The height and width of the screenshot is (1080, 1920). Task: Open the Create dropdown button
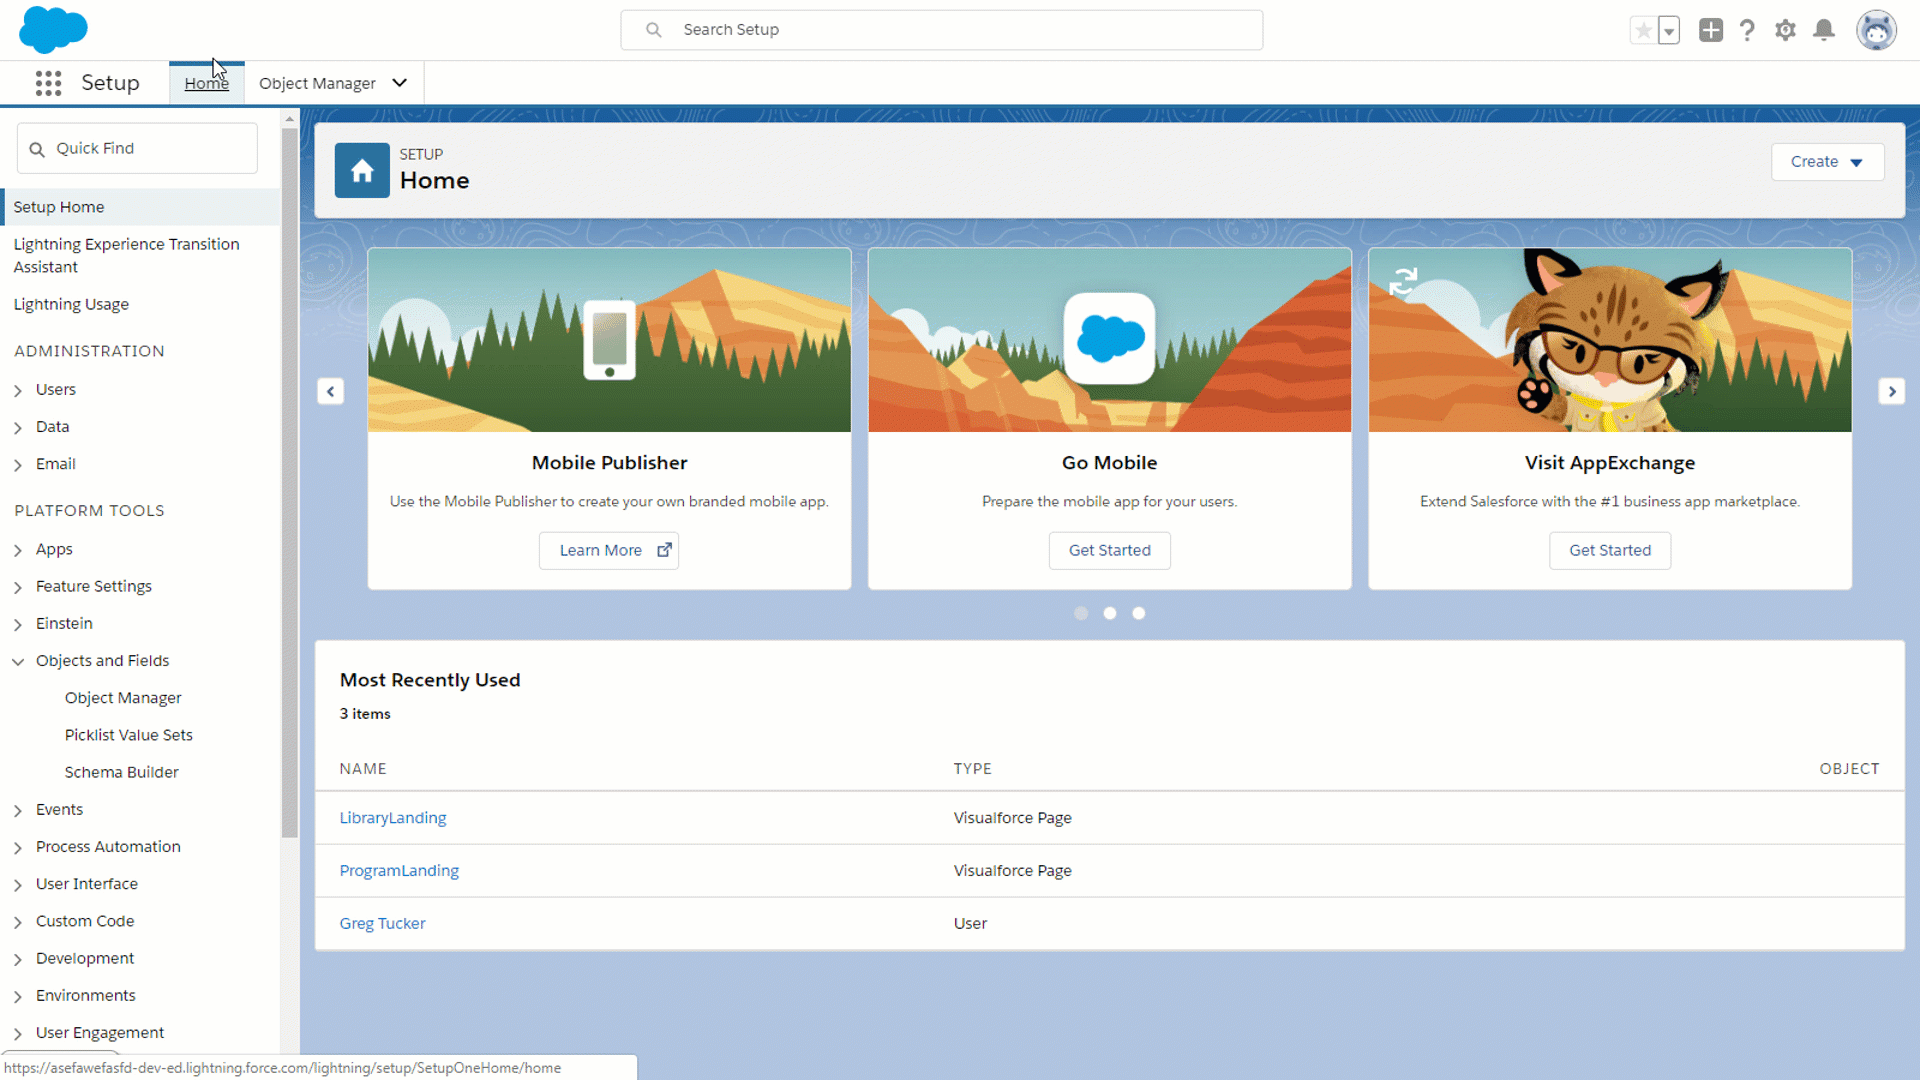pyautogui.click(x=1827, y=162)
